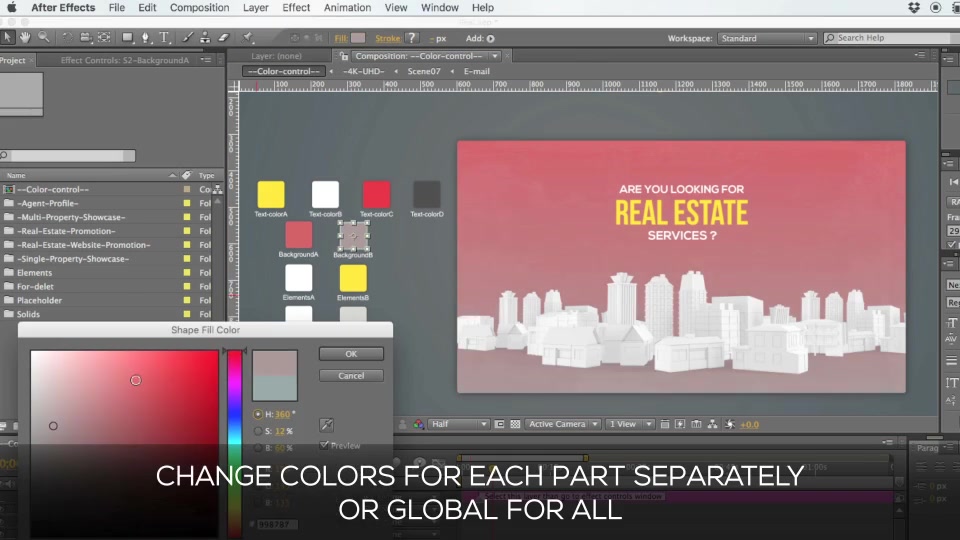Screen dimensions: 960x540
Task: Select the Eraser tool
Action: click(223, 37)
